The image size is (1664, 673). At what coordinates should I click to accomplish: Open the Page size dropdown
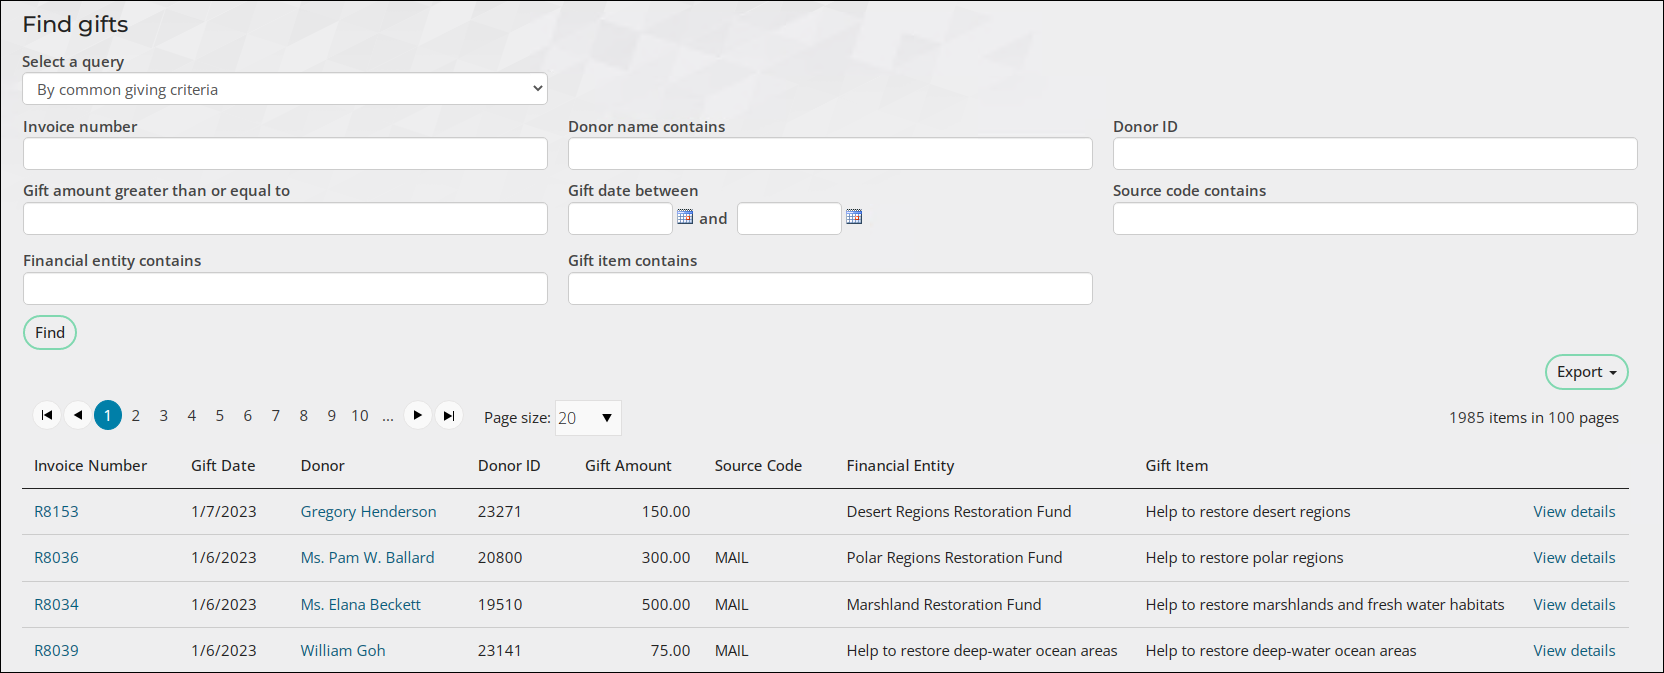click(588, 418)
